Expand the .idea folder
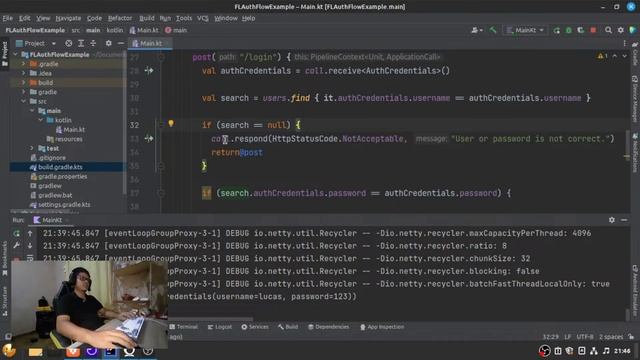The height and width of the screenshot is (360, 640). 24,73
